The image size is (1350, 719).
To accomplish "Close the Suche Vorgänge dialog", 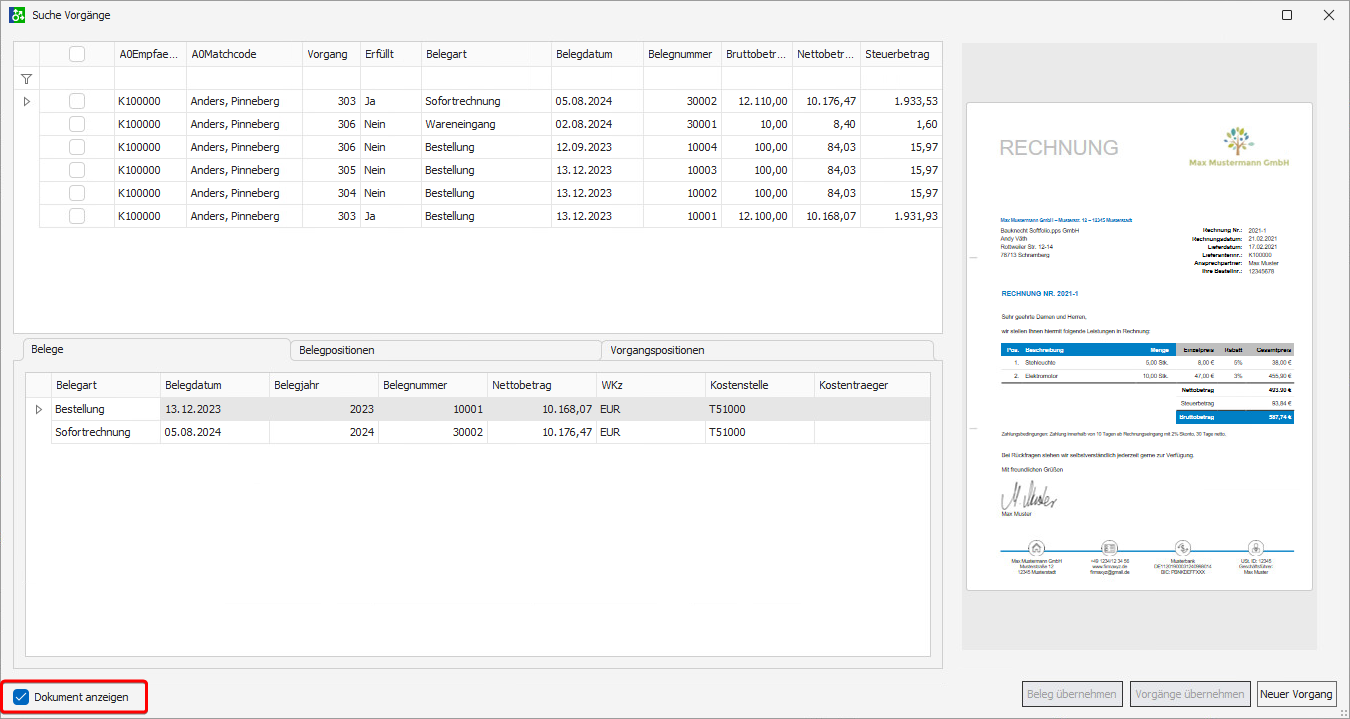I will click(x=1328, y=15).
